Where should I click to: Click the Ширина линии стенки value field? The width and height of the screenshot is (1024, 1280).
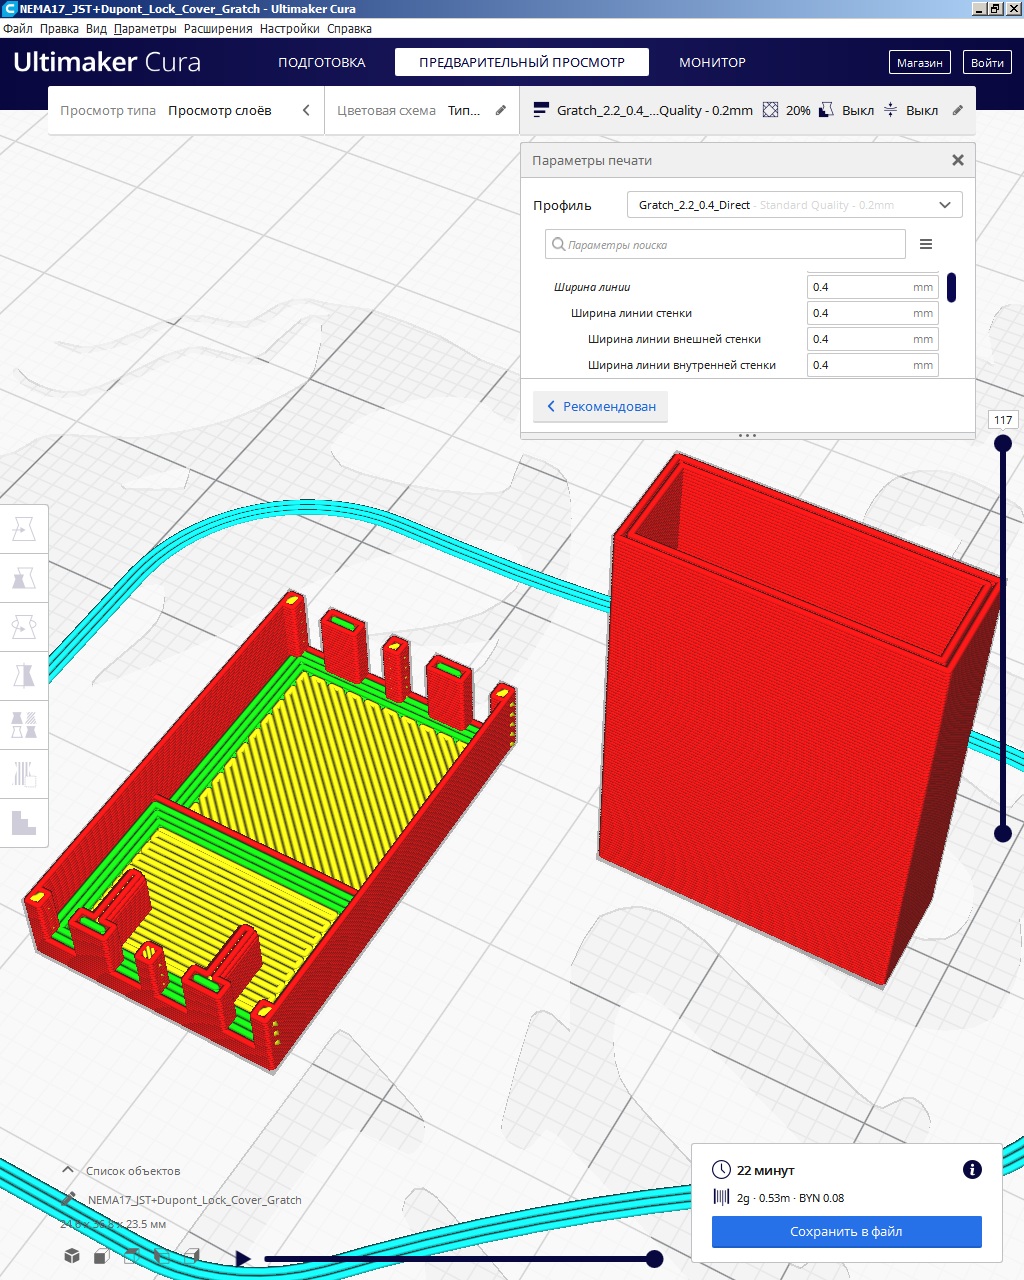click(873, 313)
